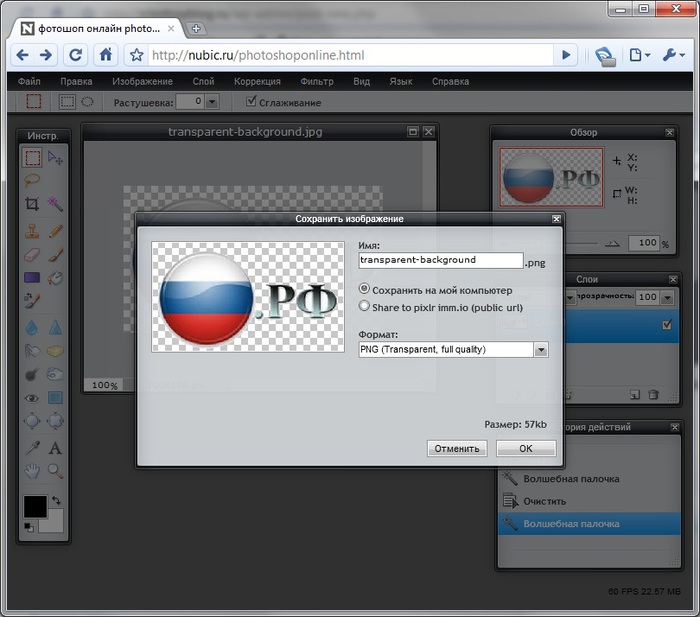Open the Формат dropdown in save dialog
This screenshot has width=700, height=617.
point(542,350)
